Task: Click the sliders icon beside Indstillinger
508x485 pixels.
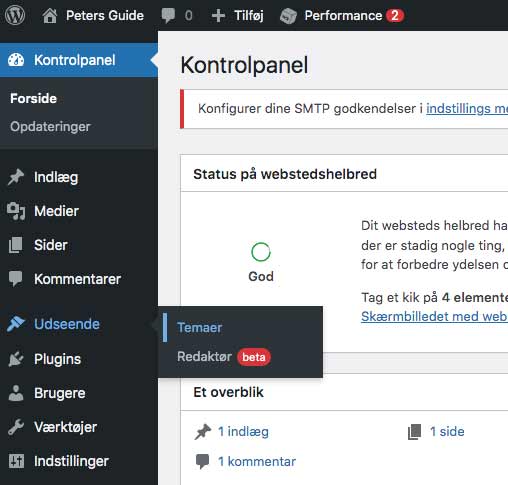Action: click(16, 461)
